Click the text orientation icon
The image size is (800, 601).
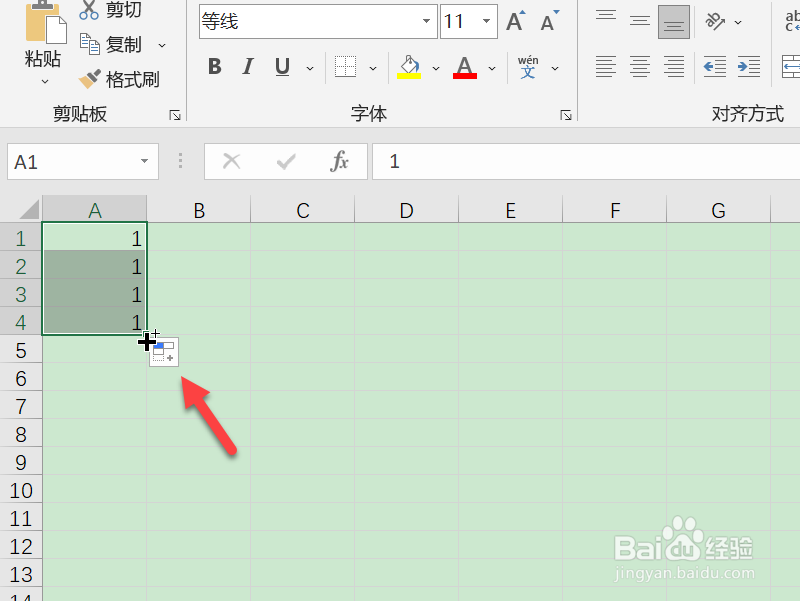(715, 21)
